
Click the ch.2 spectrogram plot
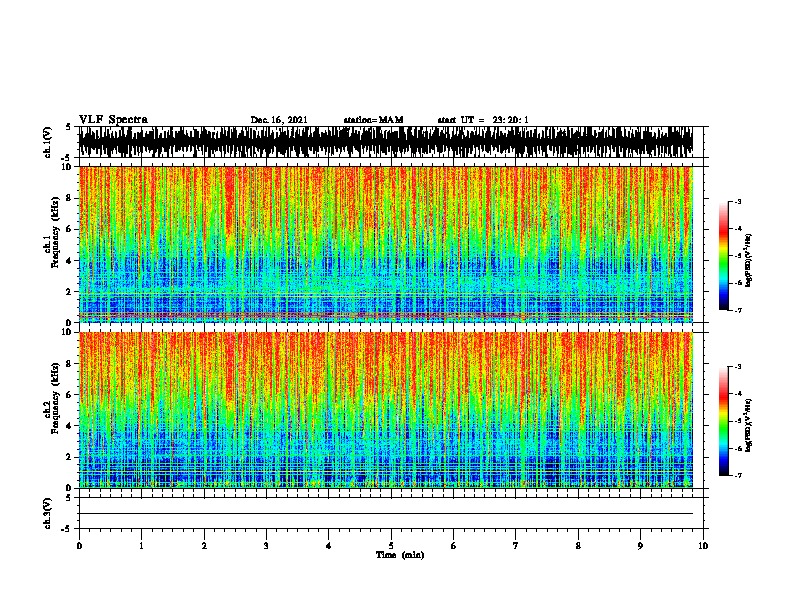coord(386,410)
